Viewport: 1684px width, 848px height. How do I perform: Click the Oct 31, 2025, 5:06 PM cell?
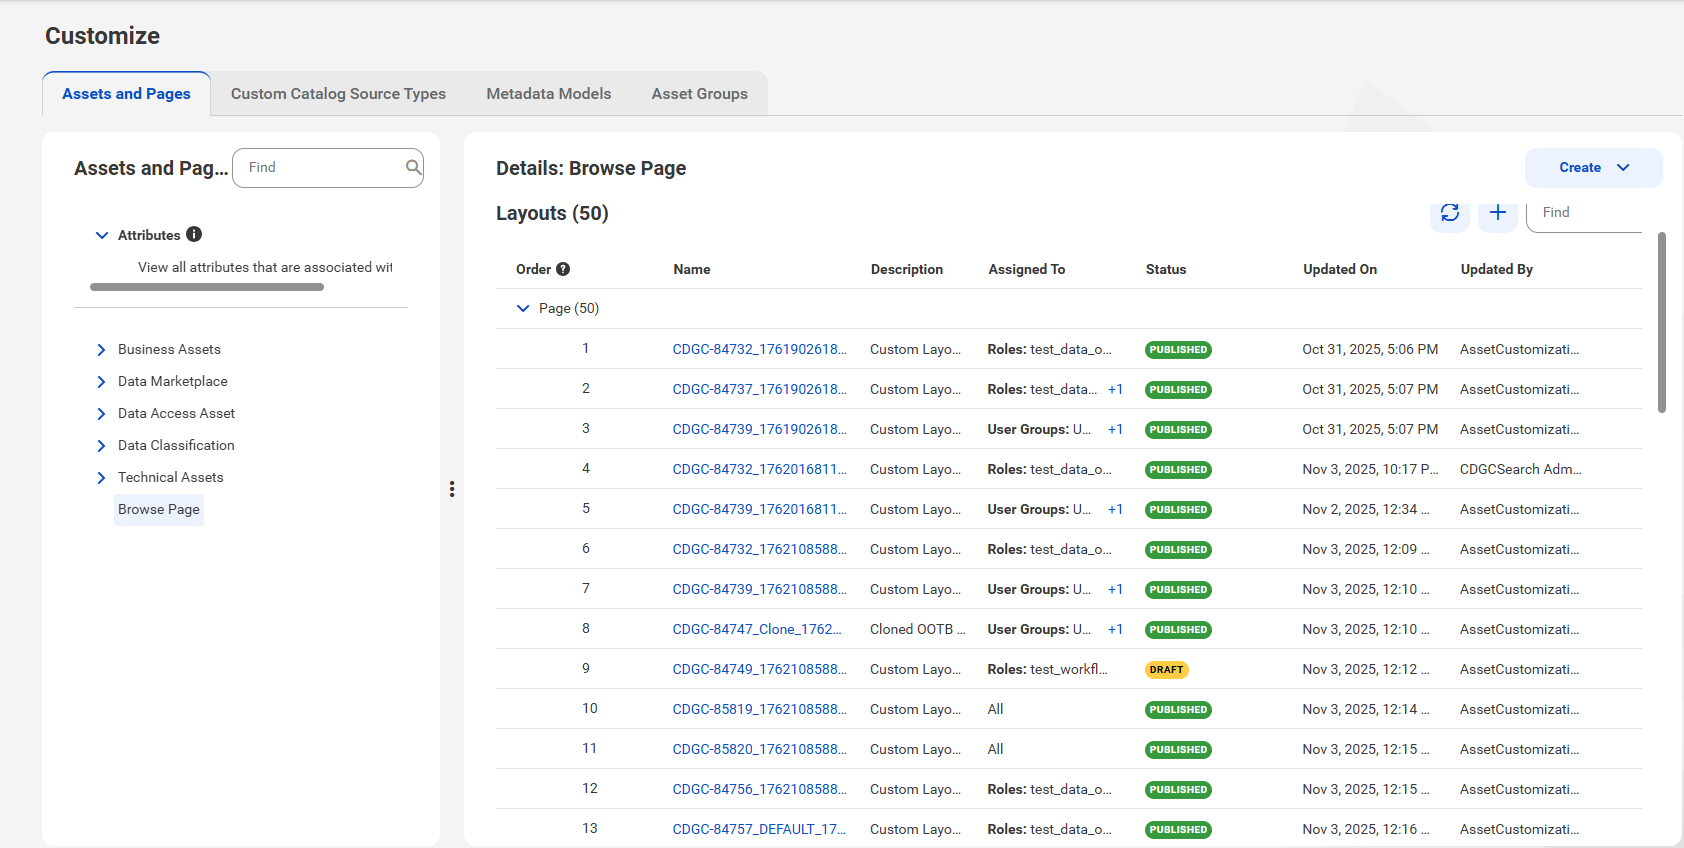click(x=1370, y=349)
